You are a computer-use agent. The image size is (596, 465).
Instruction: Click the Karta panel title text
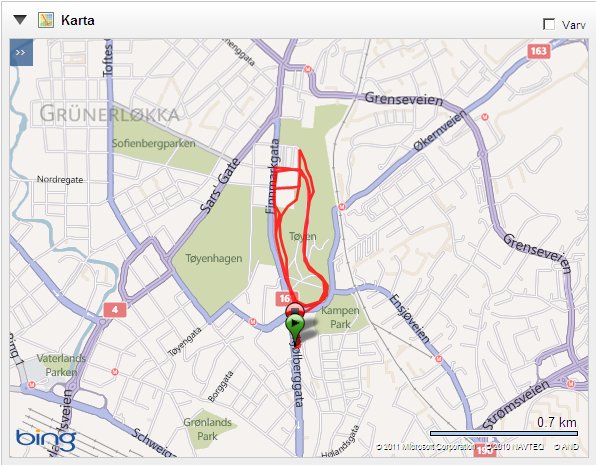click(78, 20)
